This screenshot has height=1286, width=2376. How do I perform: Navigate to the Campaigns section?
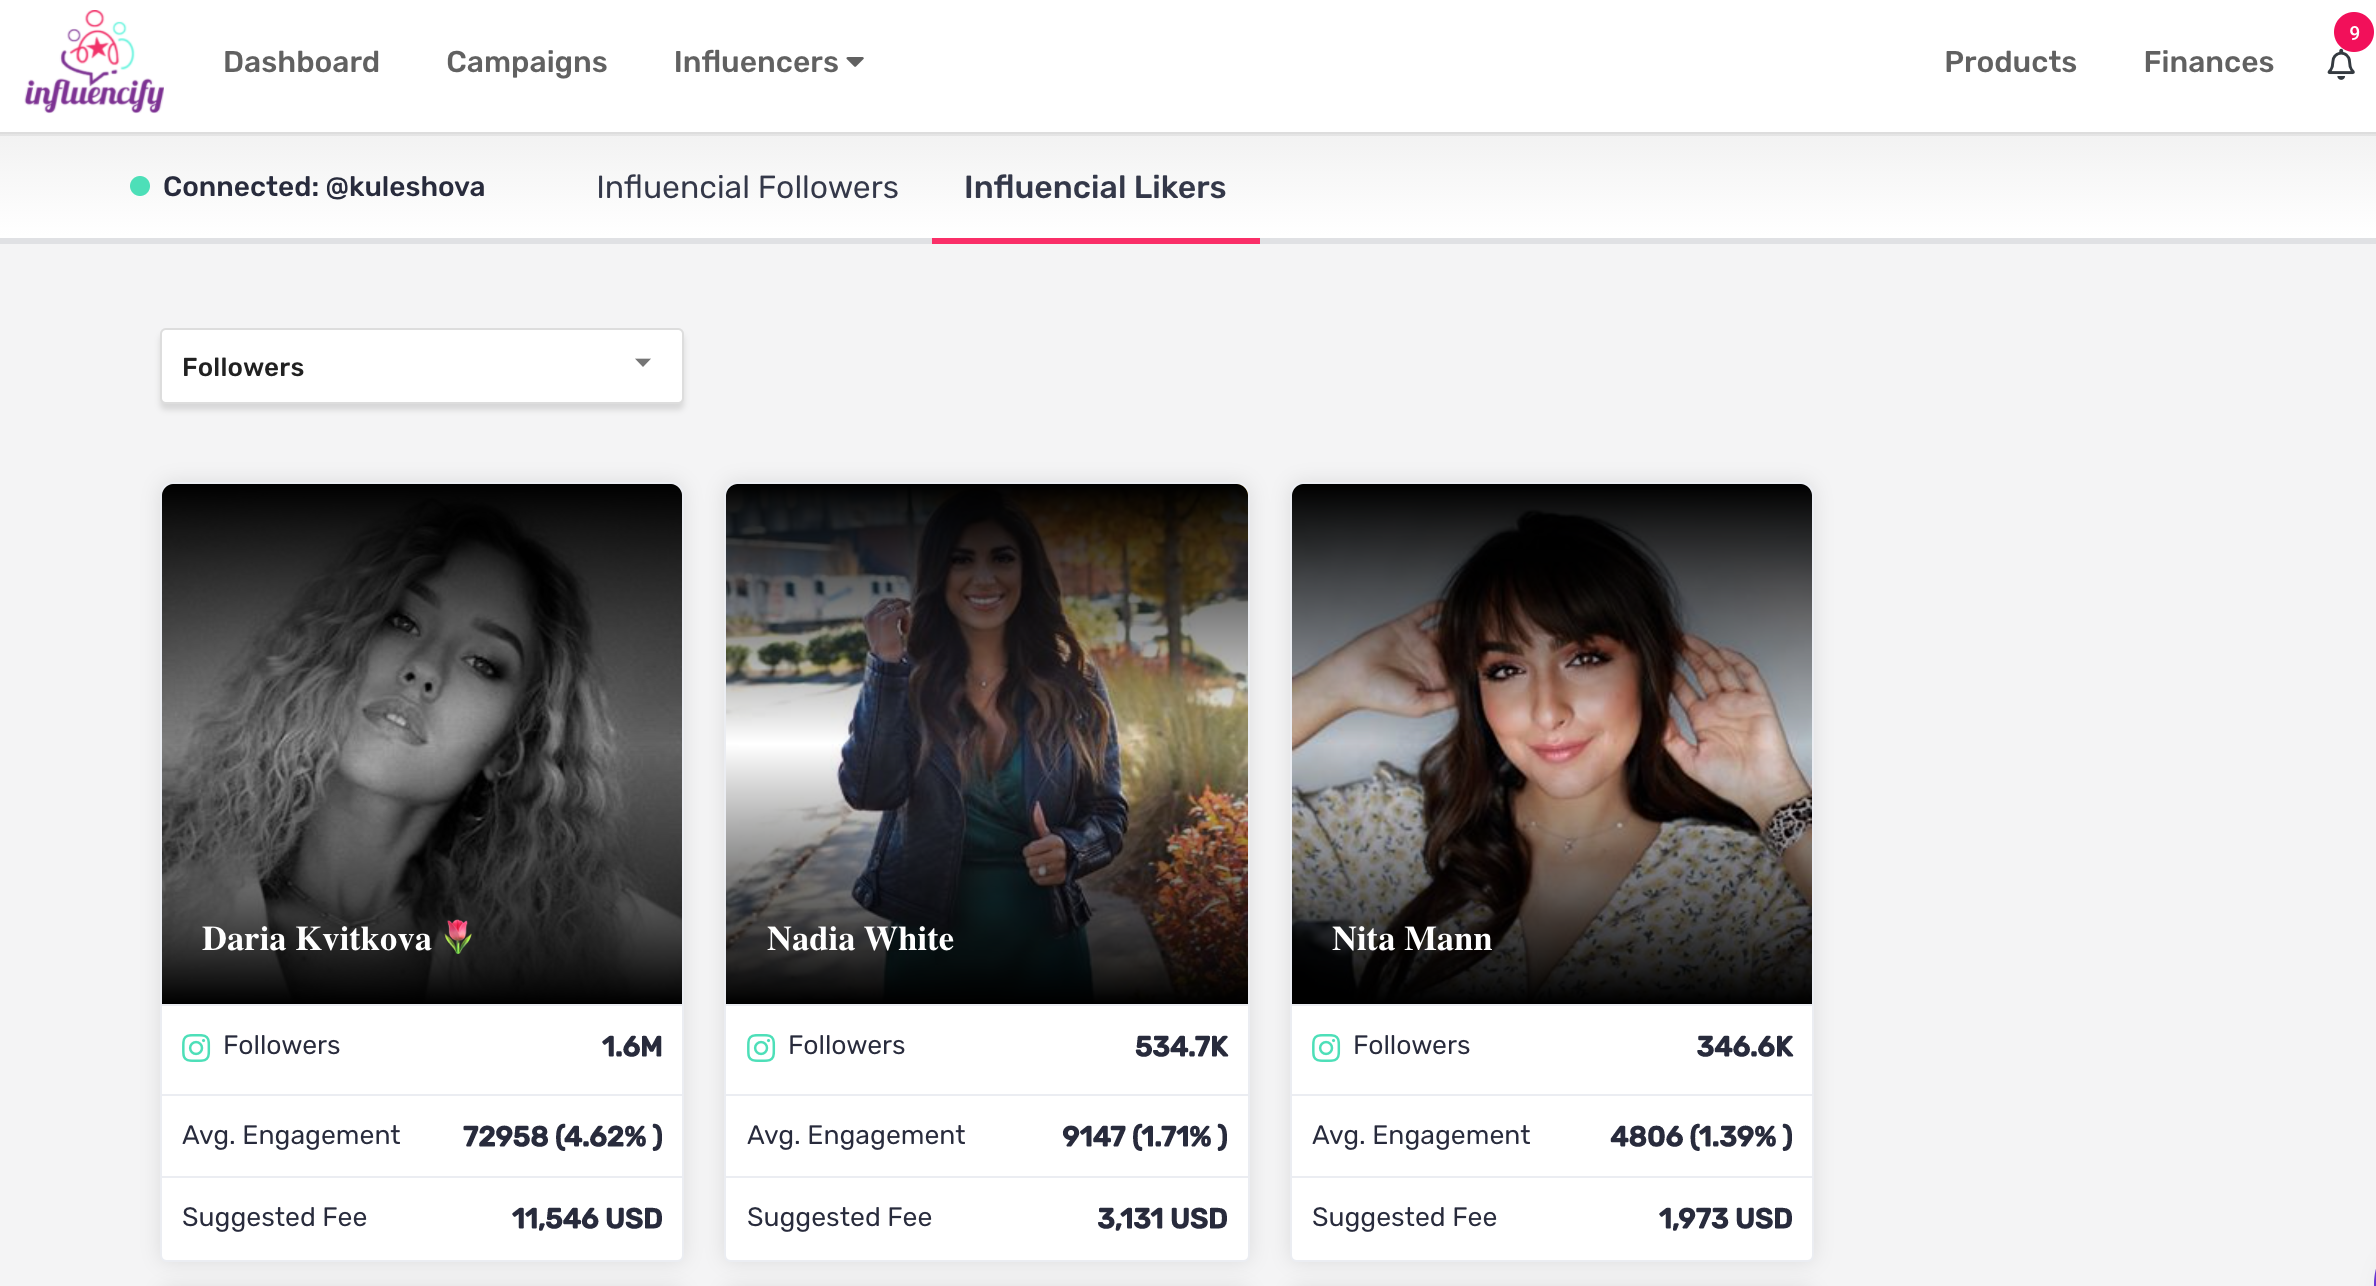[527, 62]
